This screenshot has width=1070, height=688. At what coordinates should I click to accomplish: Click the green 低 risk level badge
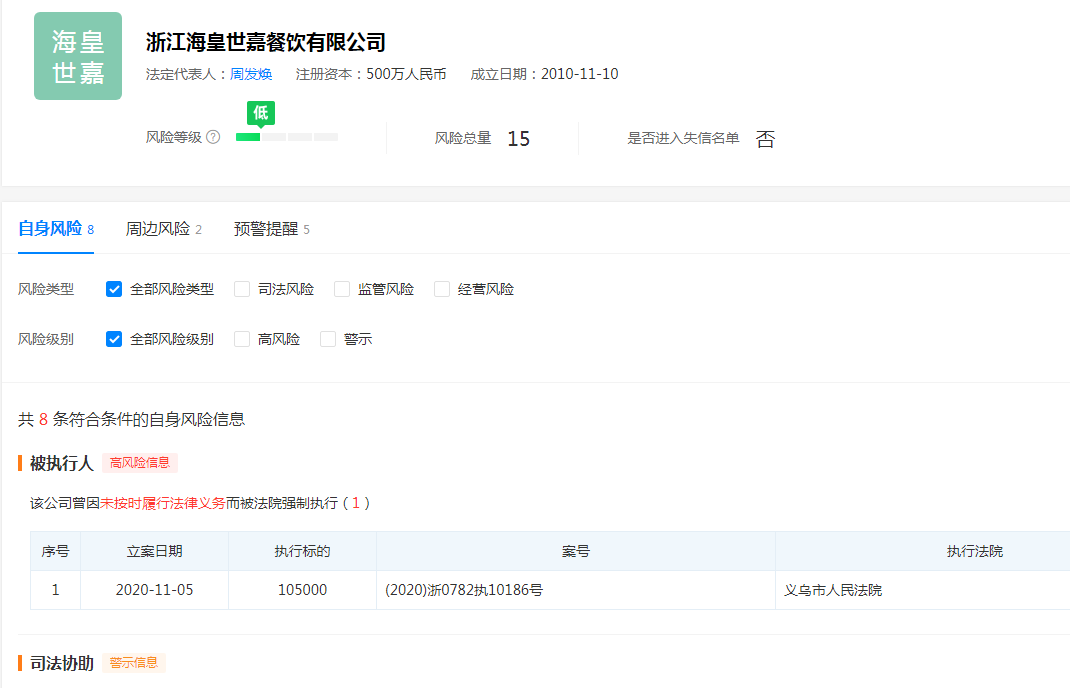pyautogui.click(x=260, y=113)
